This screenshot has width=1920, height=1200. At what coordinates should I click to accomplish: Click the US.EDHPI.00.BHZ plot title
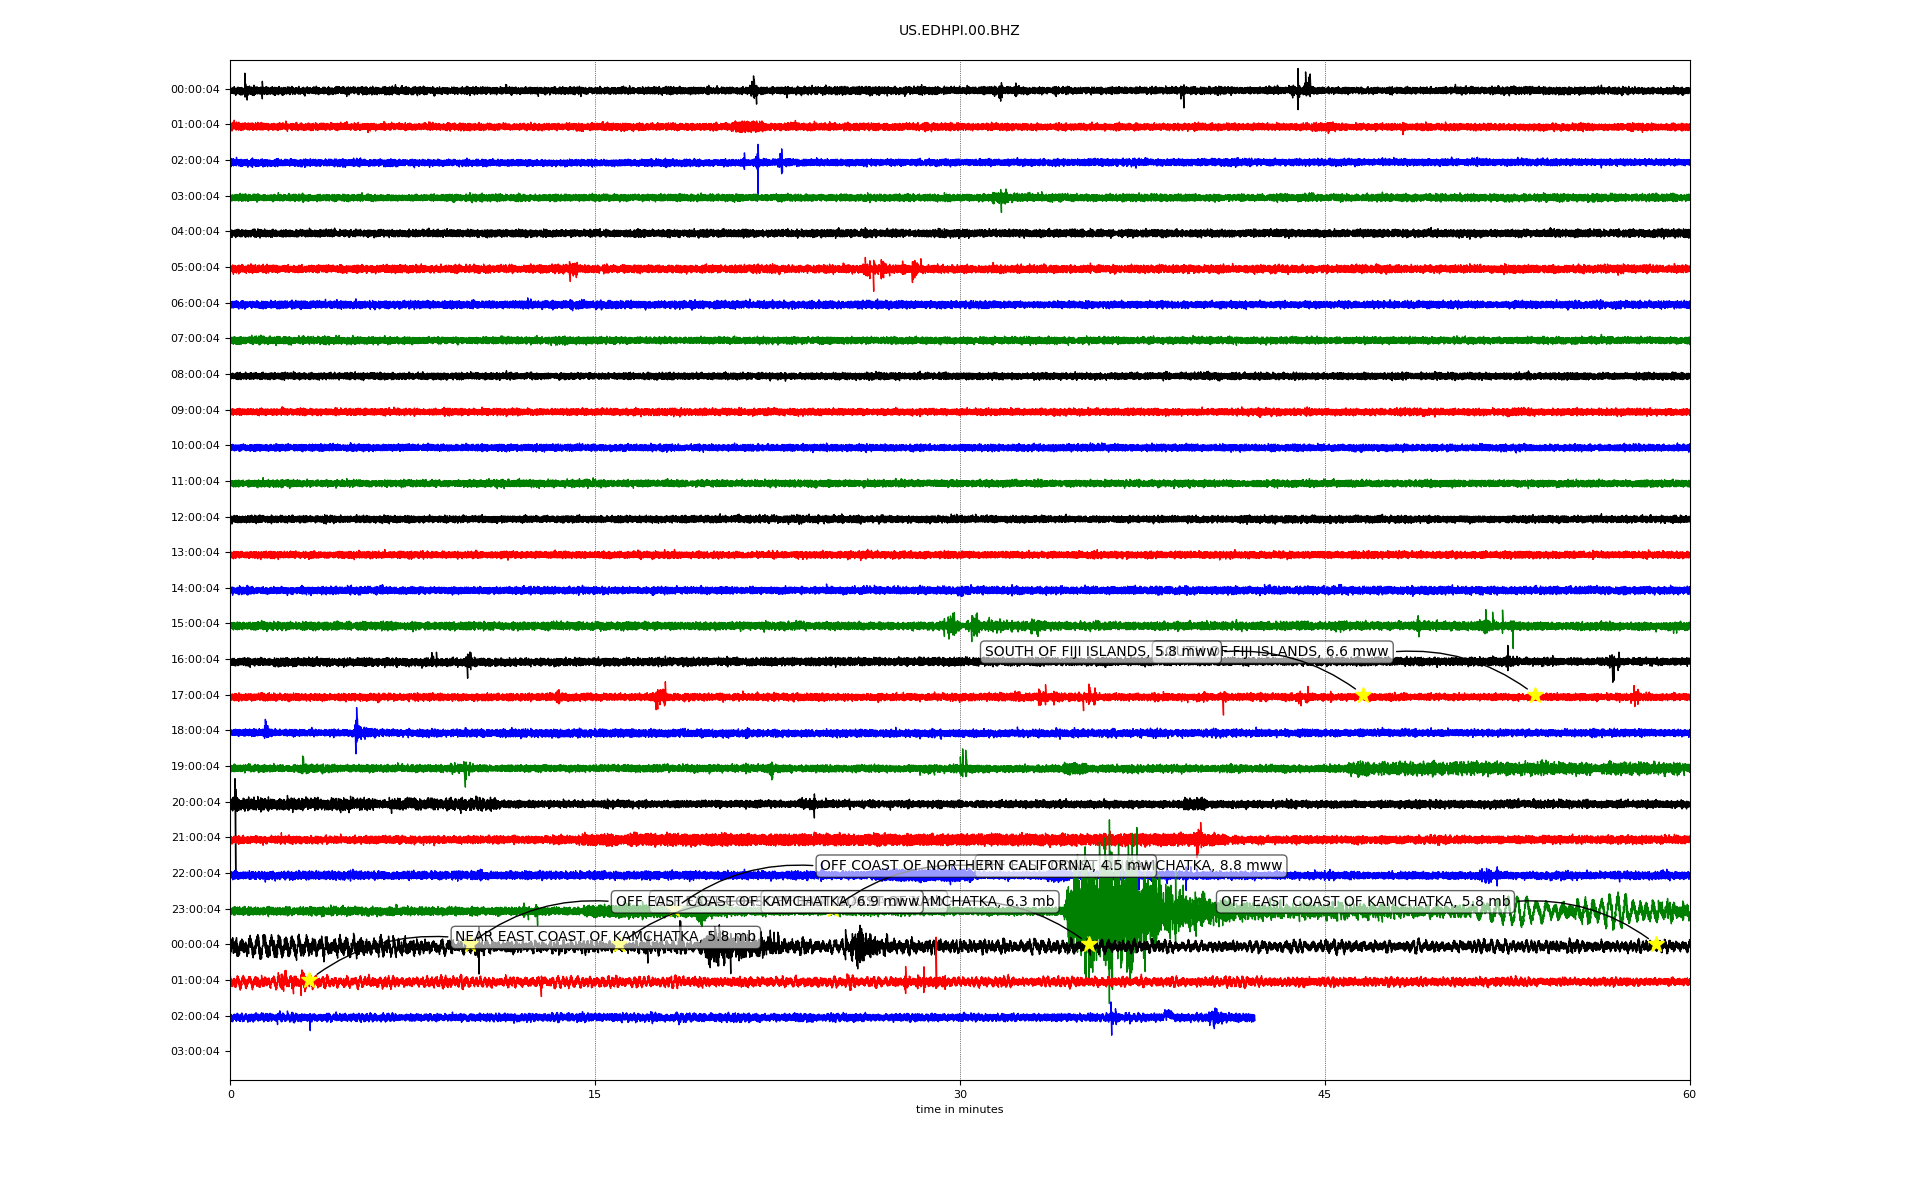click(x=959, y=31)
